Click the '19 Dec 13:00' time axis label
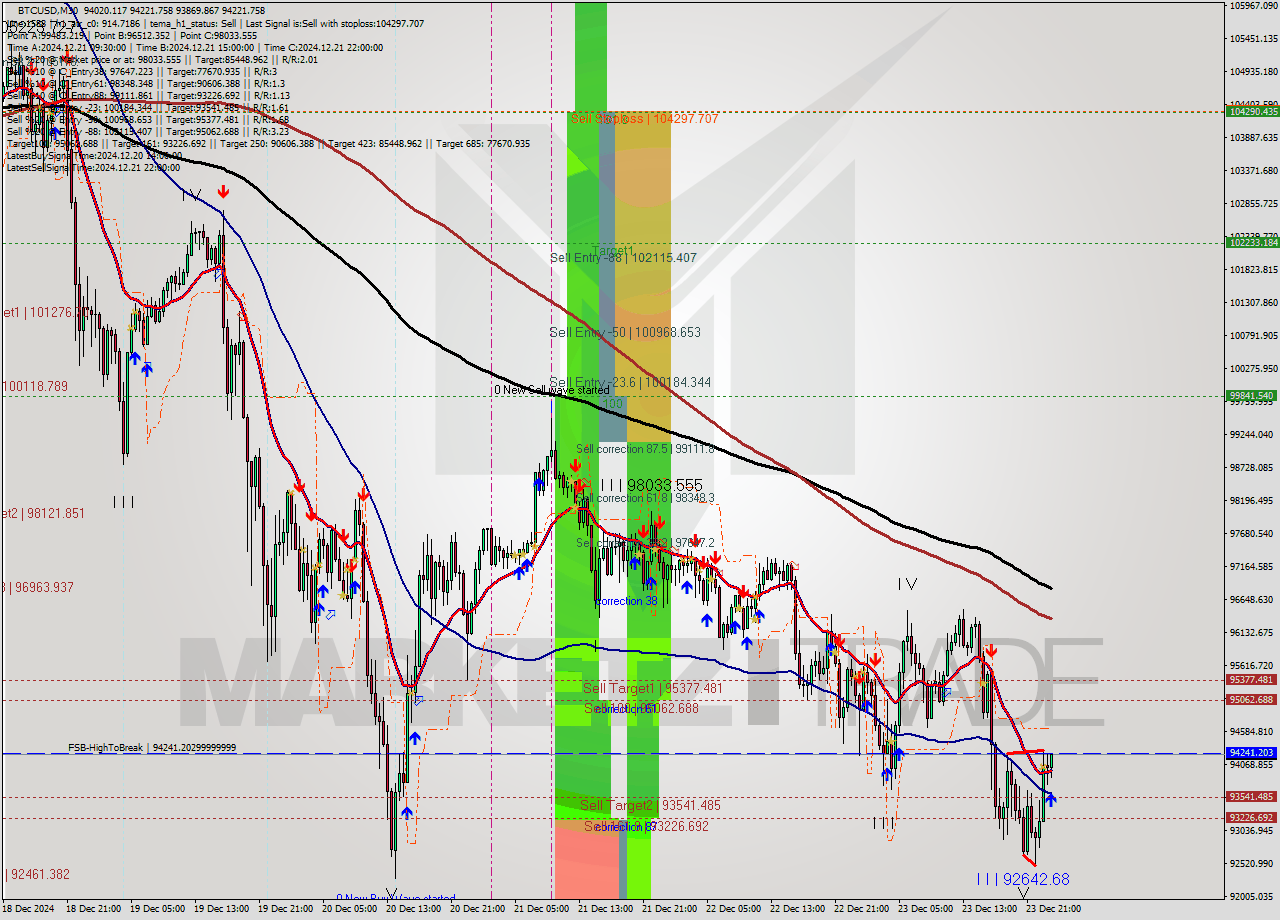This screenshot has height=920, width=1280. point(221,909)
